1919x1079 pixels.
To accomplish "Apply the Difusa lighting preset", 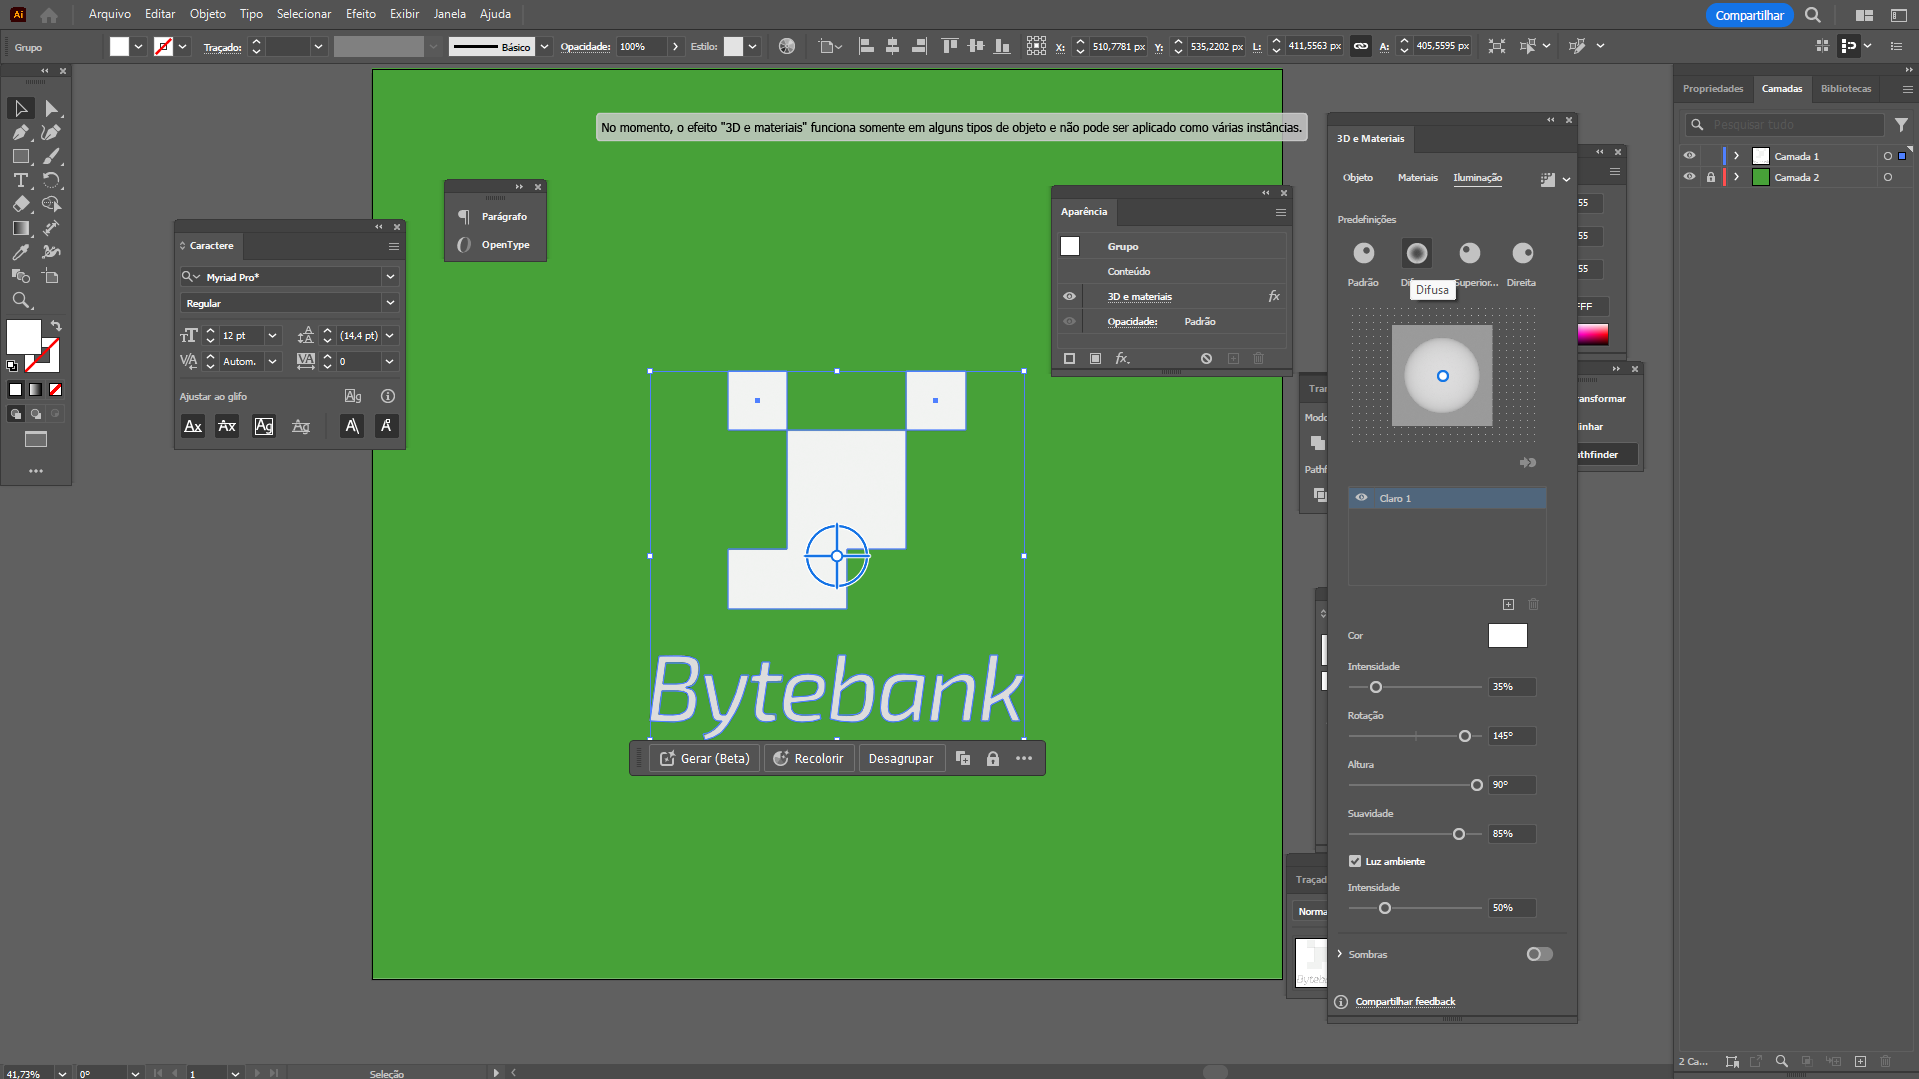I will pos(1417,253).
